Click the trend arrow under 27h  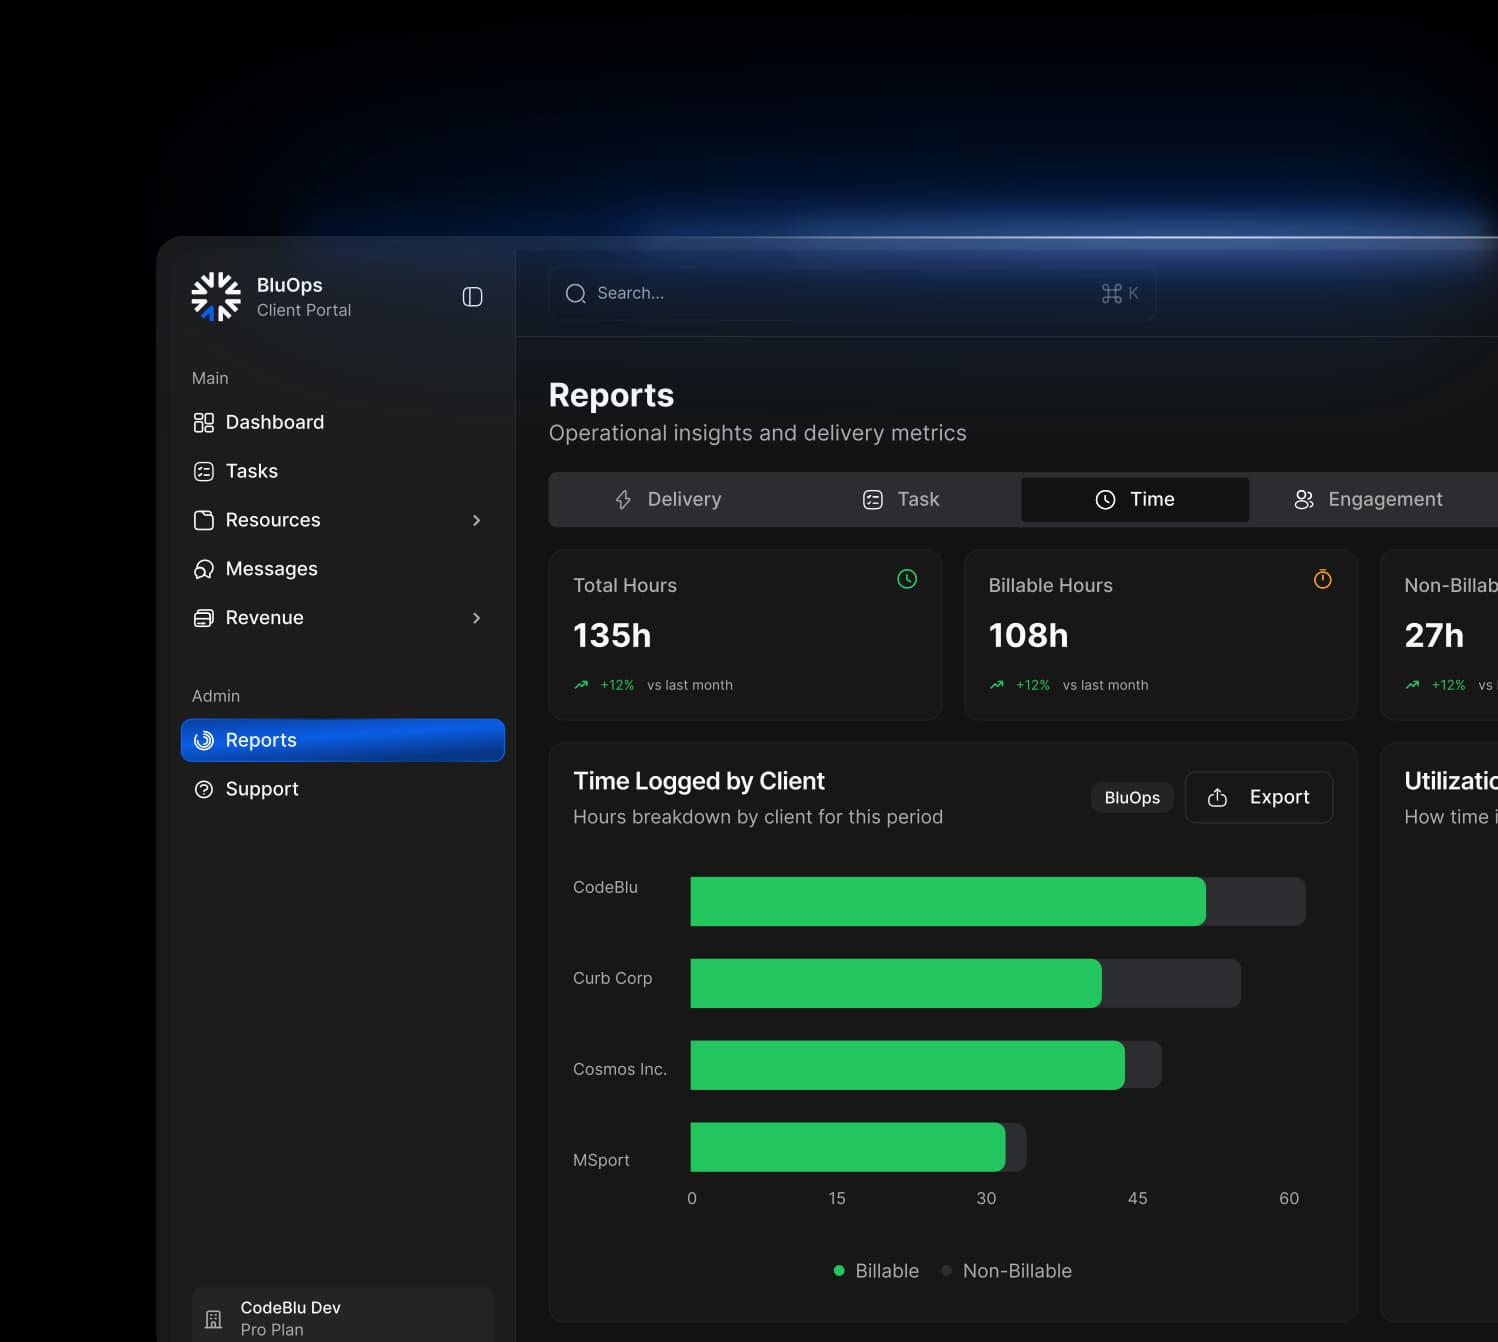[x=1412, y=685]
